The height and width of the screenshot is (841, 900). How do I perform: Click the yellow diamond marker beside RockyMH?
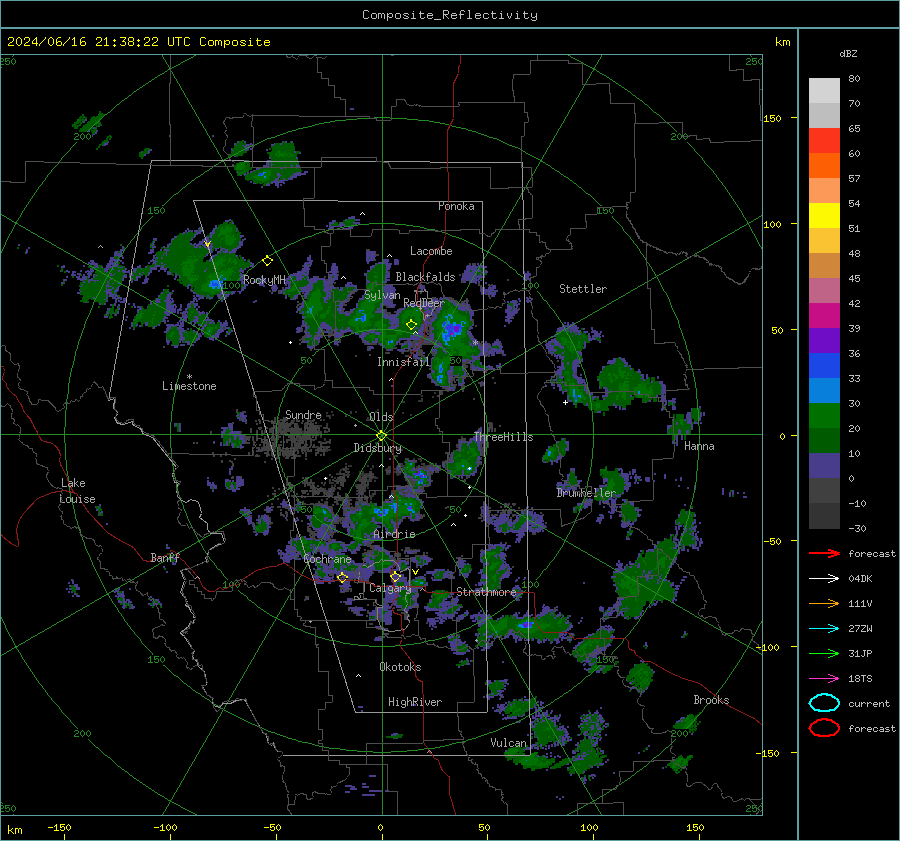267,261
